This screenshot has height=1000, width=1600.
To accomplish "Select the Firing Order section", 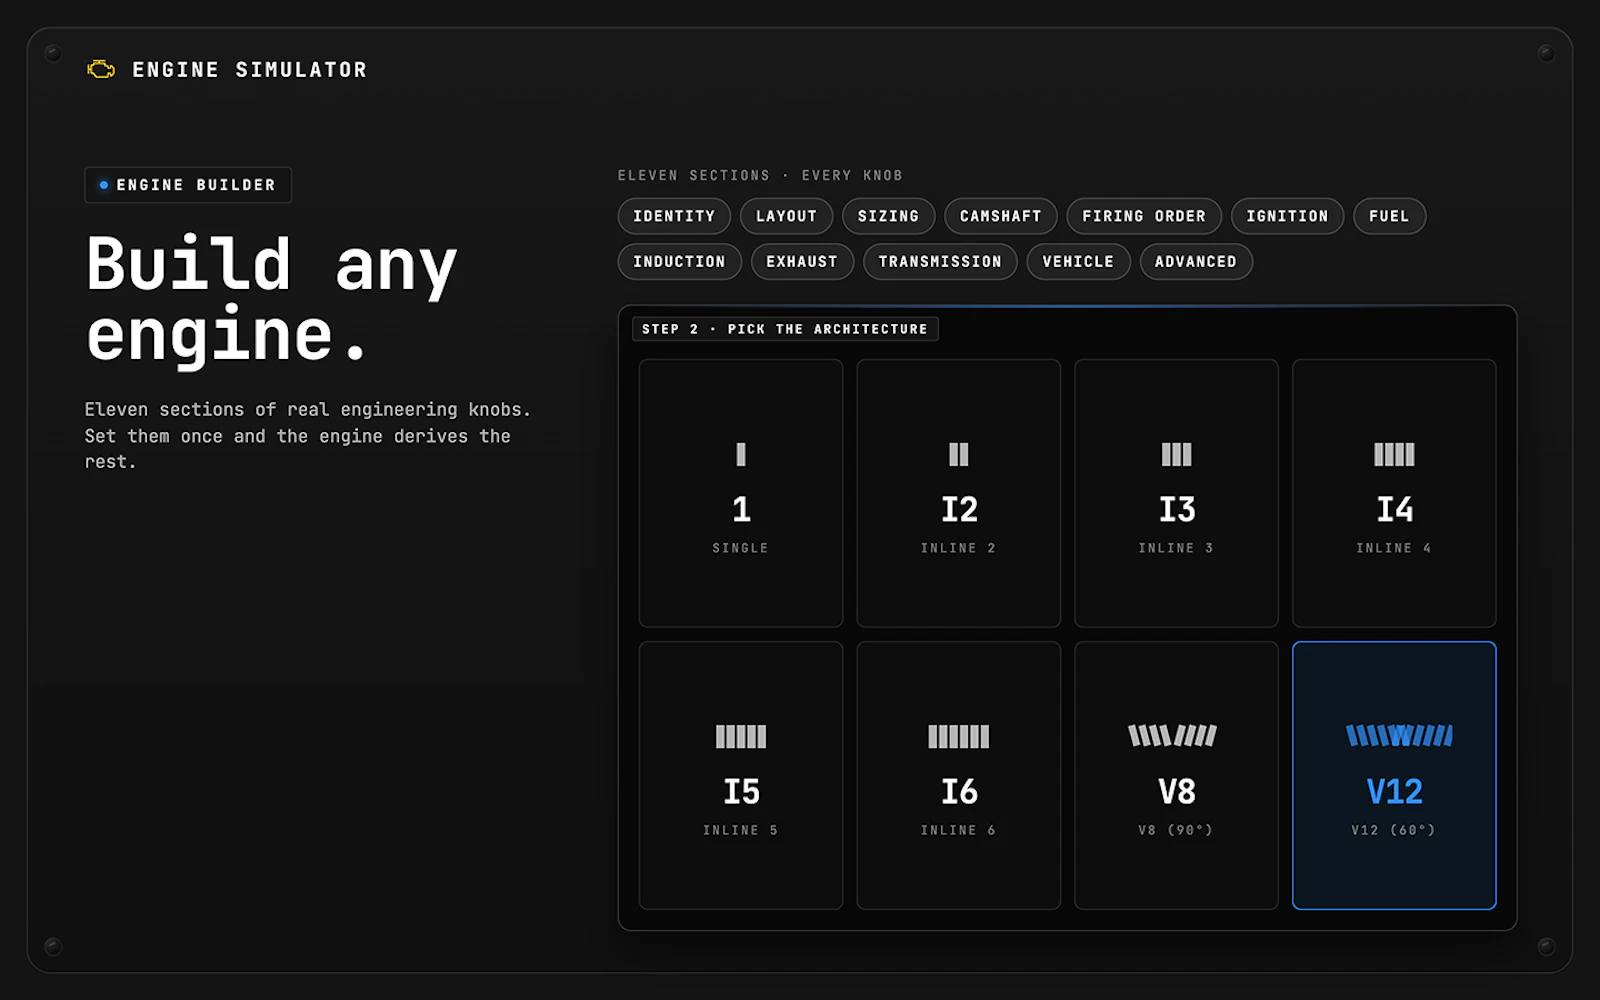I will [1144, 216].
